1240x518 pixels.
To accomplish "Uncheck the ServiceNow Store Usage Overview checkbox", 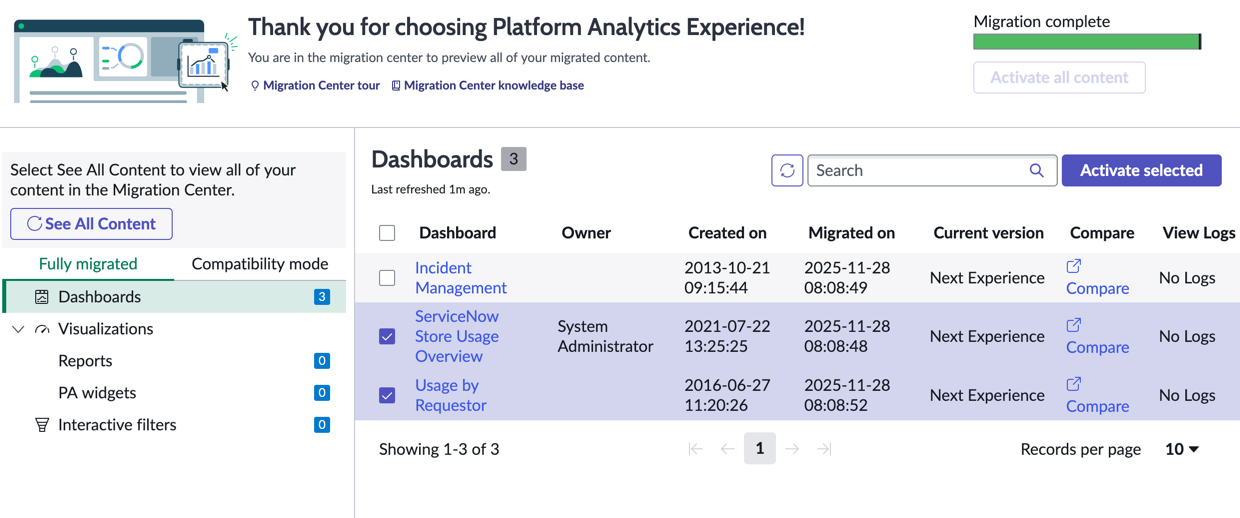I will click(x=387, y=337).
